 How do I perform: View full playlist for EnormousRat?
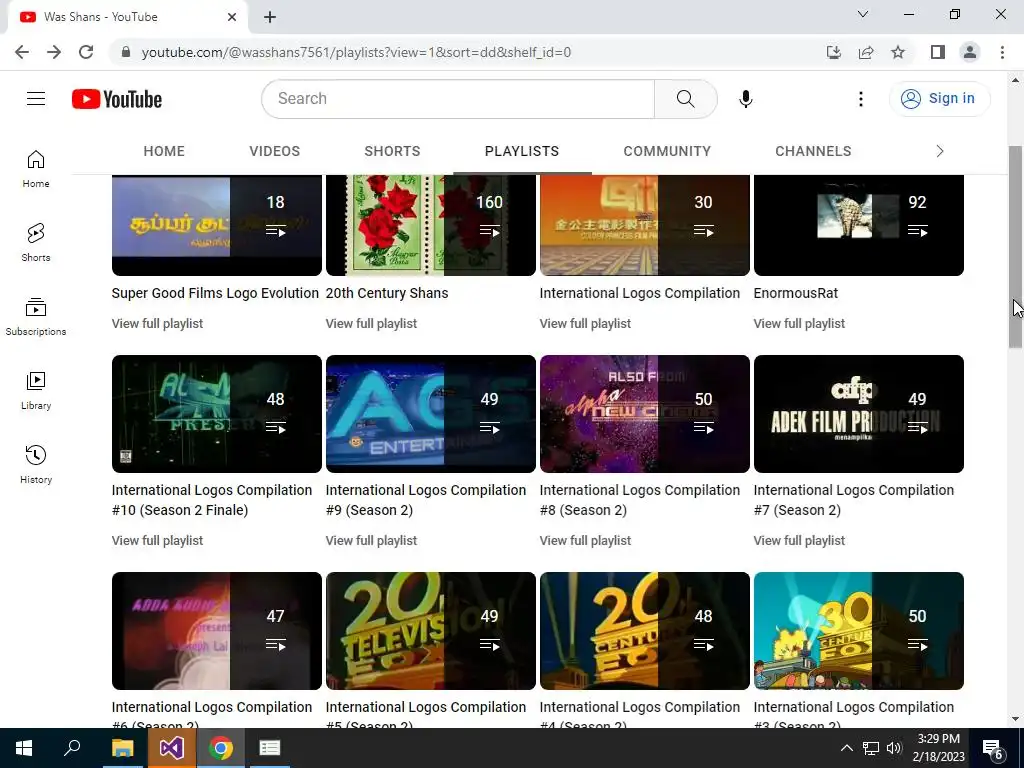click(x=799, y=324)
